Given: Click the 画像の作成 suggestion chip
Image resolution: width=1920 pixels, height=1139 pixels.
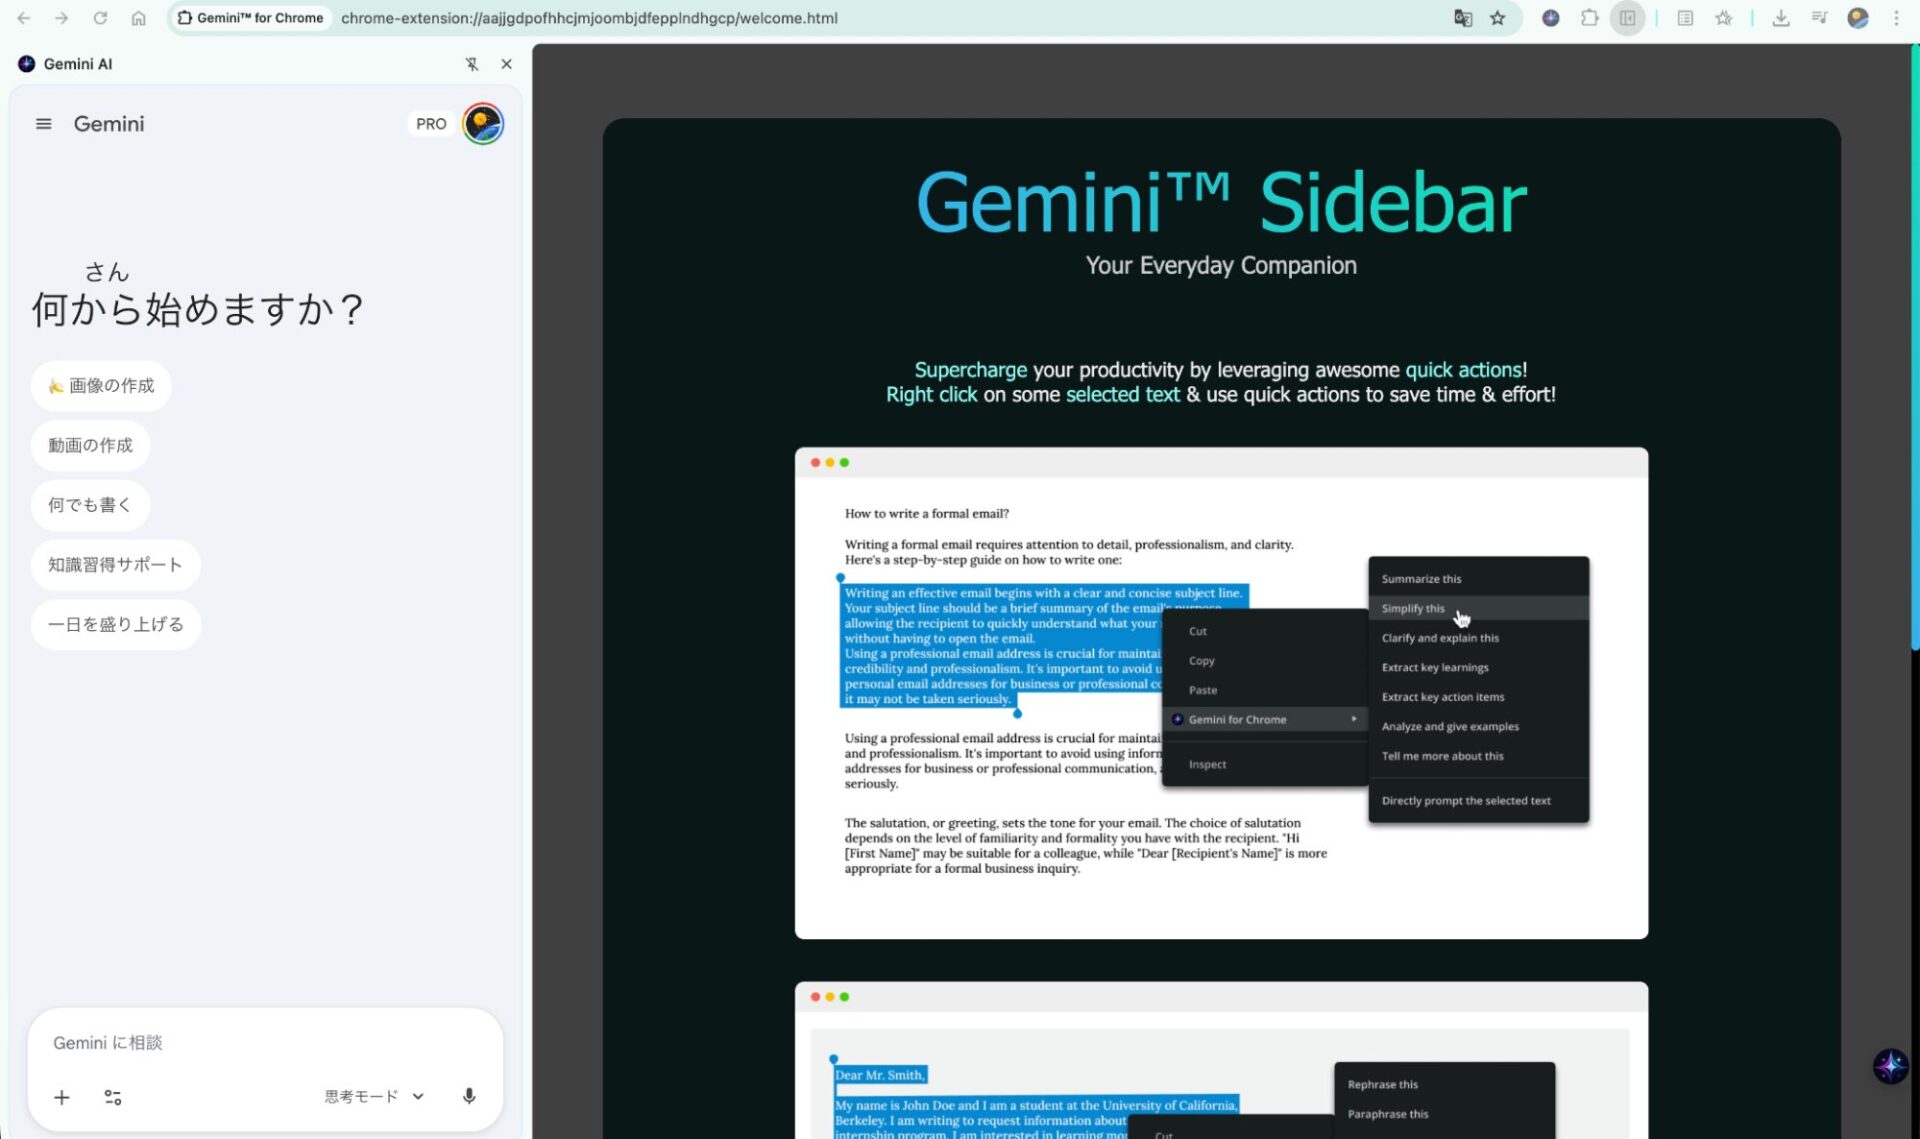Looking at the screenshot, I should tap(100, 385).
